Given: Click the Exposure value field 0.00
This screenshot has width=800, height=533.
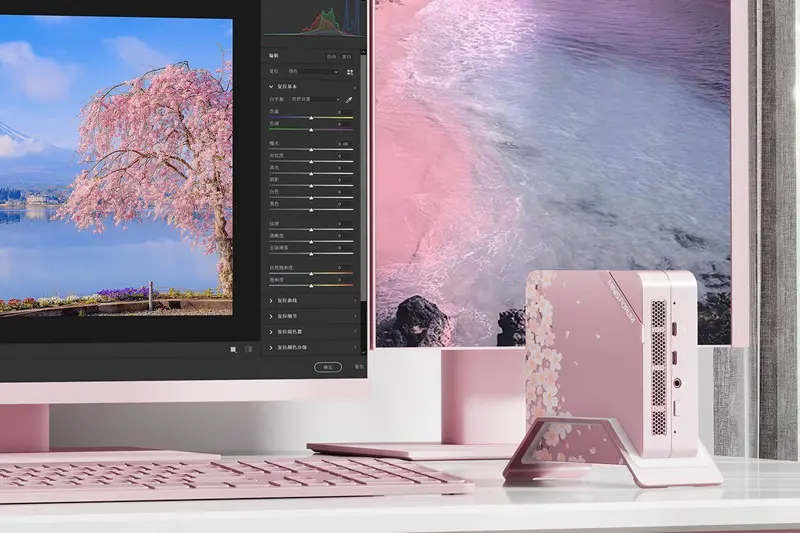Looking at the screenshot, I should (x=344, y=144).
